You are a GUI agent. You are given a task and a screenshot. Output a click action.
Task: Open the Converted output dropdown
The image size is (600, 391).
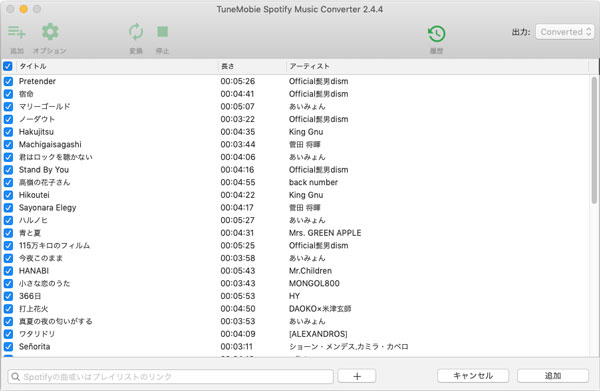565,32
